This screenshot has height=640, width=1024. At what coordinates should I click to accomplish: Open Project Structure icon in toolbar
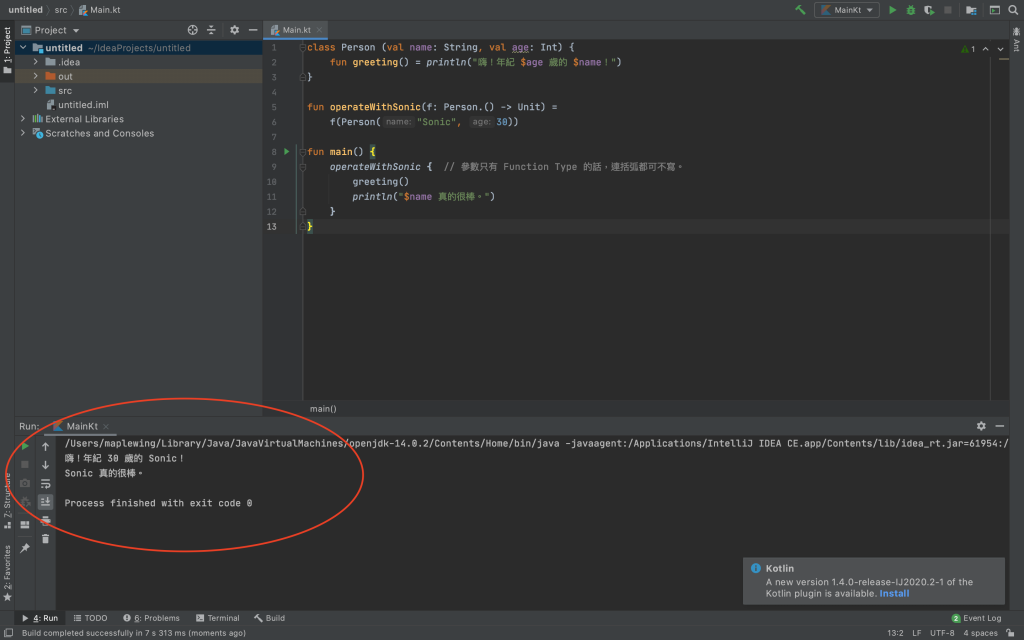(971, 10)
